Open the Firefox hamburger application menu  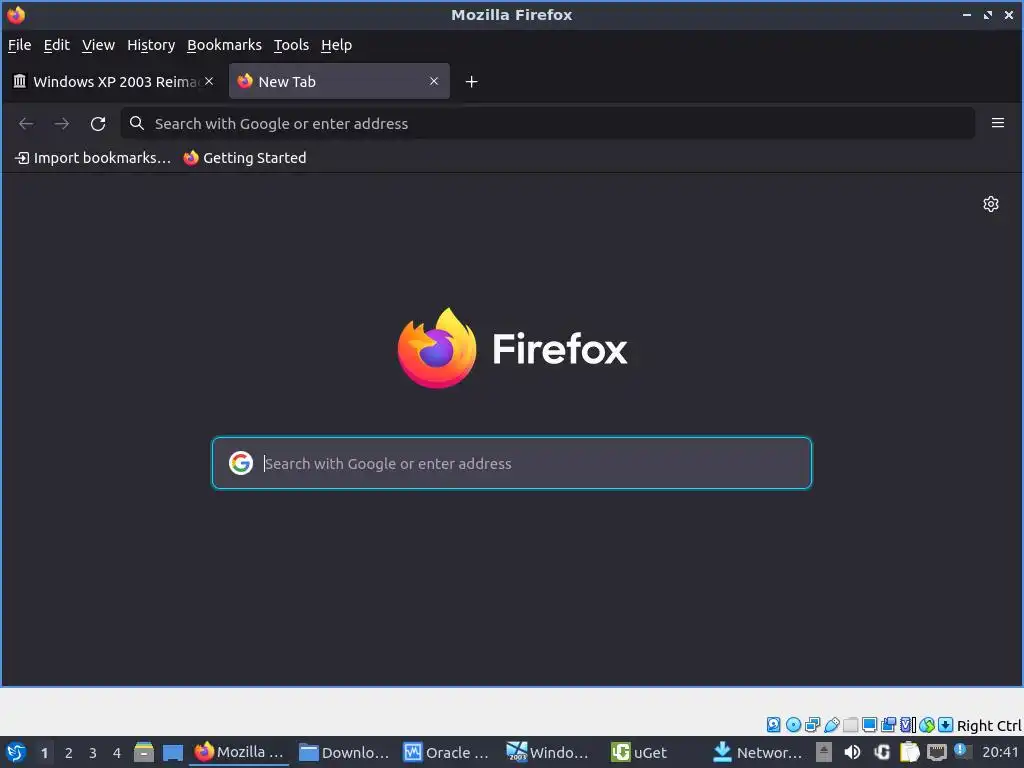click(997, 123)
